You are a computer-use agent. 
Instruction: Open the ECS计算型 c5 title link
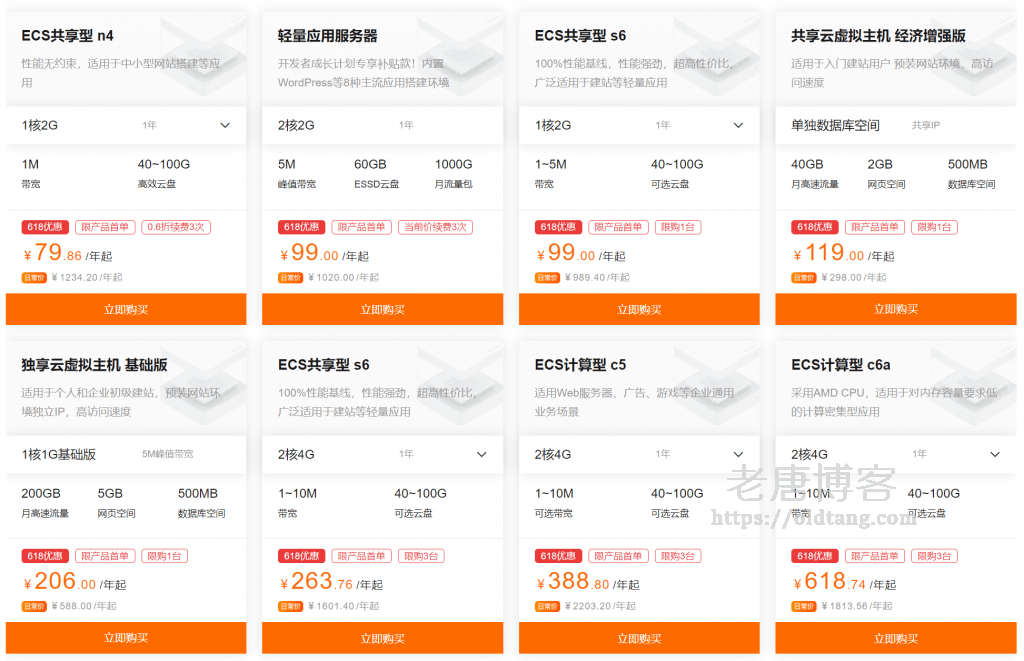pyautogui.click(x=580, y=365)
